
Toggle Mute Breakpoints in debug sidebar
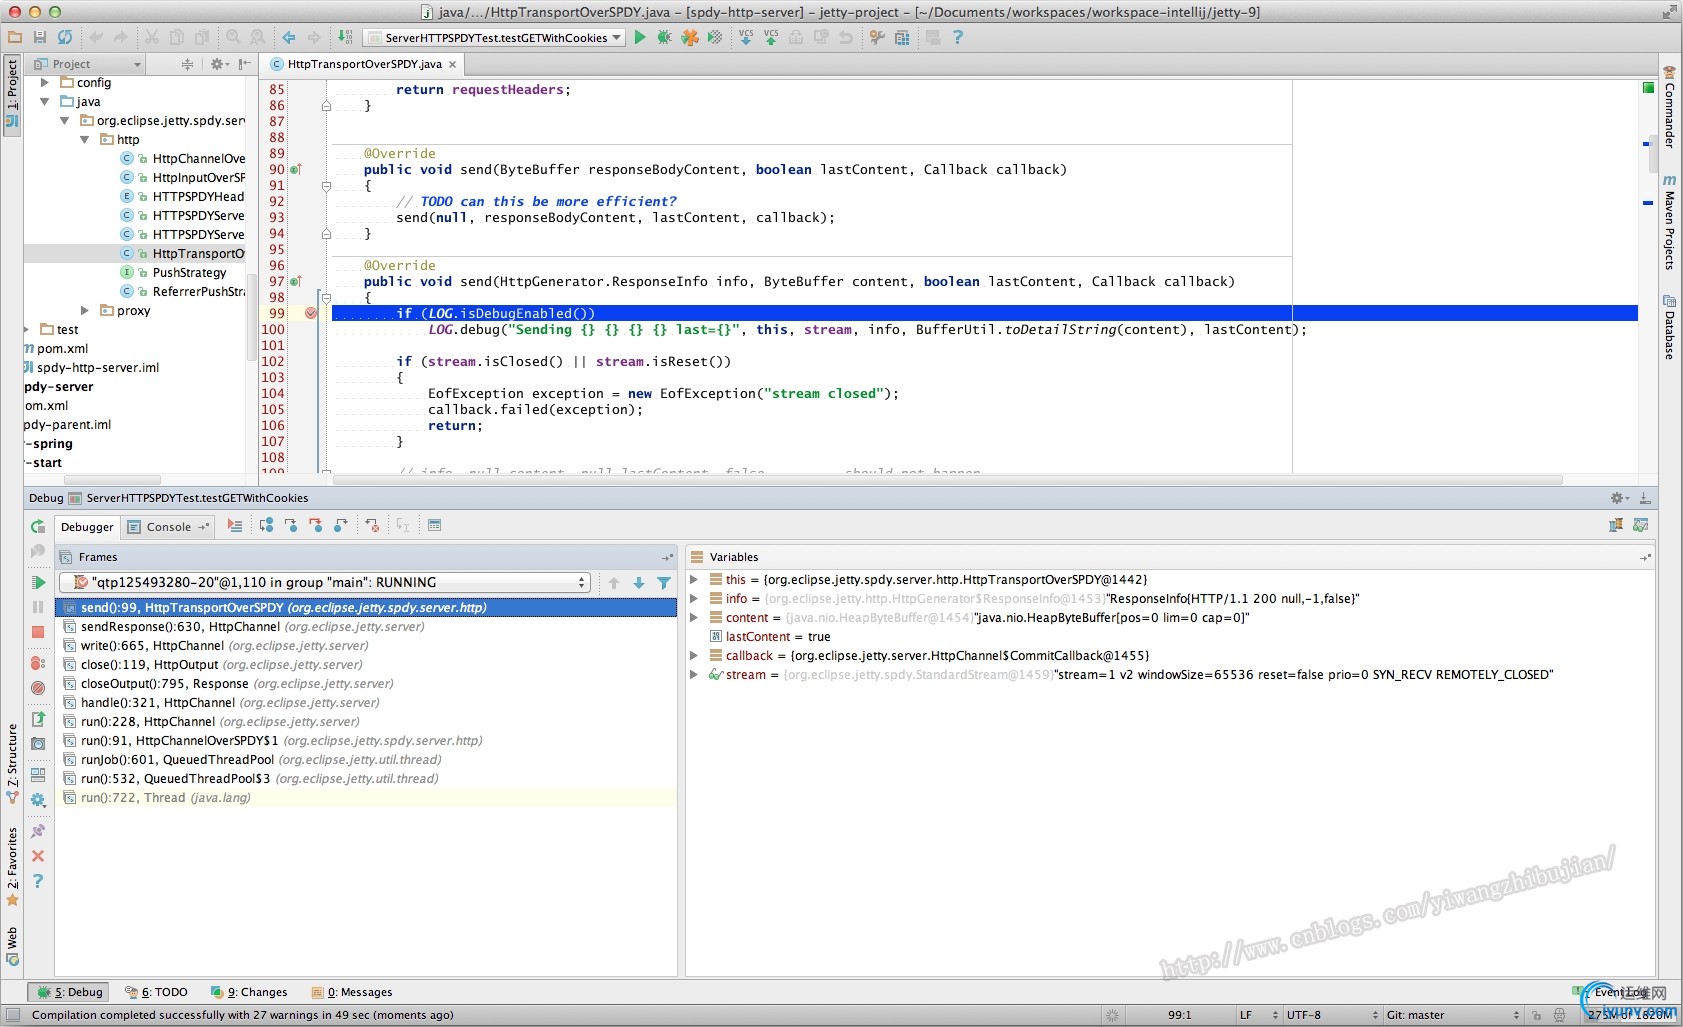(38, 688)
